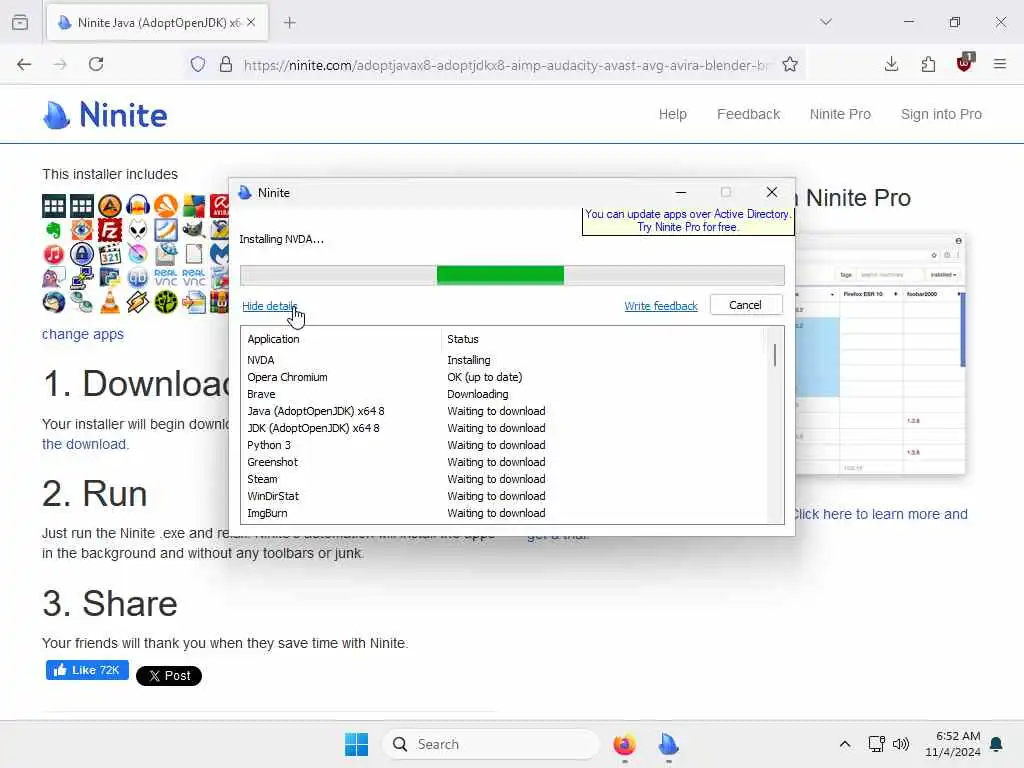The image size is (1024, 768).
Task: Click the X Post share button
Action: pyautogui.click(x=168, y=676)
